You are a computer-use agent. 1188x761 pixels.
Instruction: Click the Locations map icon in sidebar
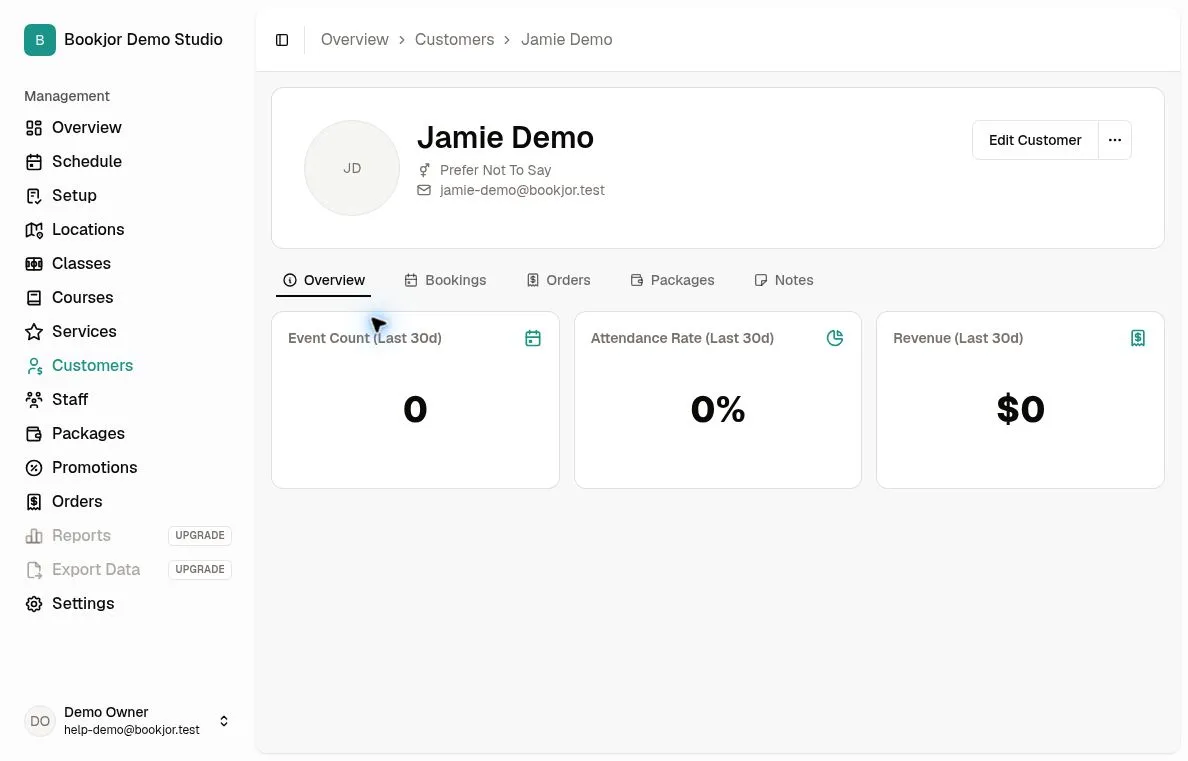click(33, 230)
